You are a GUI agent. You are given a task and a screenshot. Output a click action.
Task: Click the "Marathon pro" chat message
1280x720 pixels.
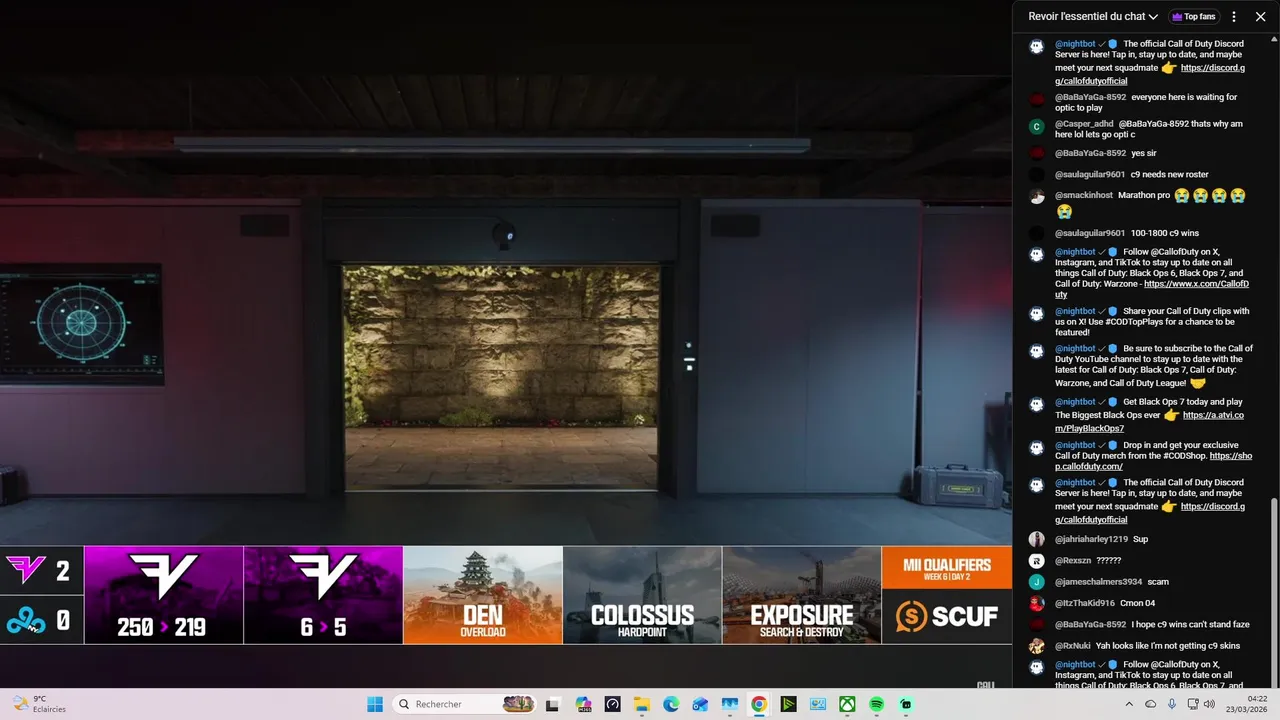(1144, 195)
